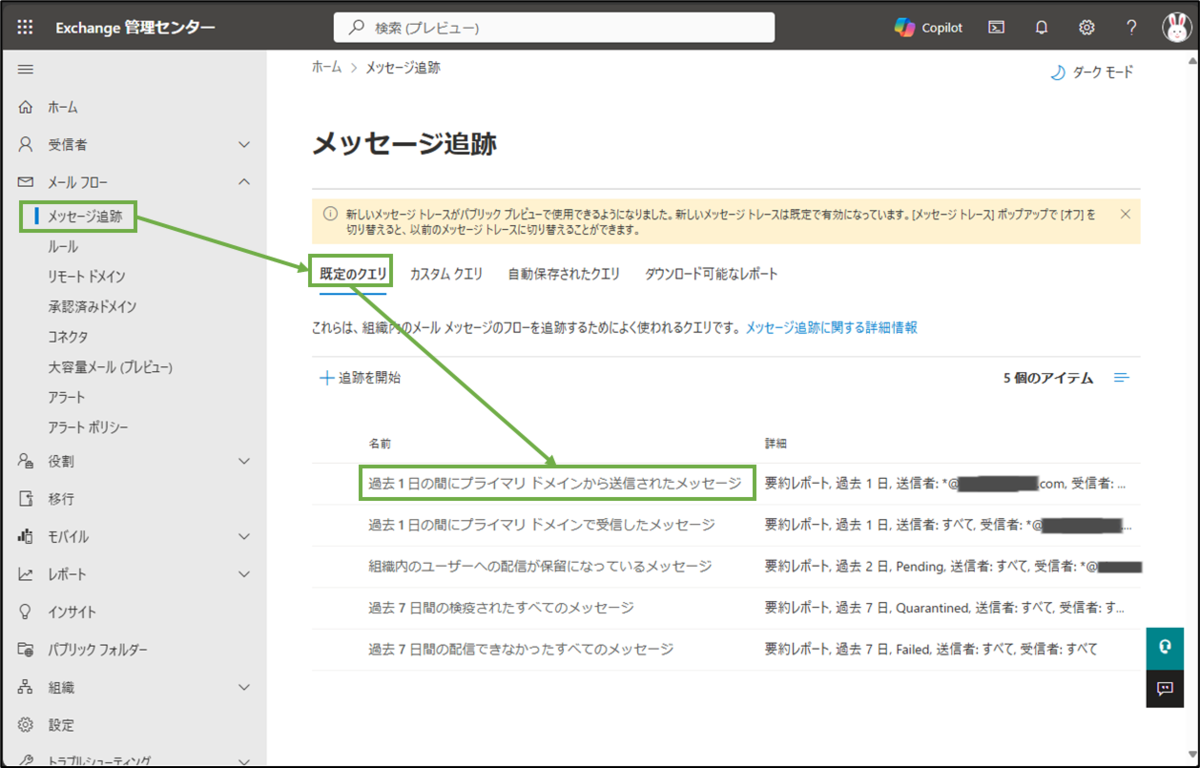
Task: Click the Failed details cell text
Action: click(931, 649)
